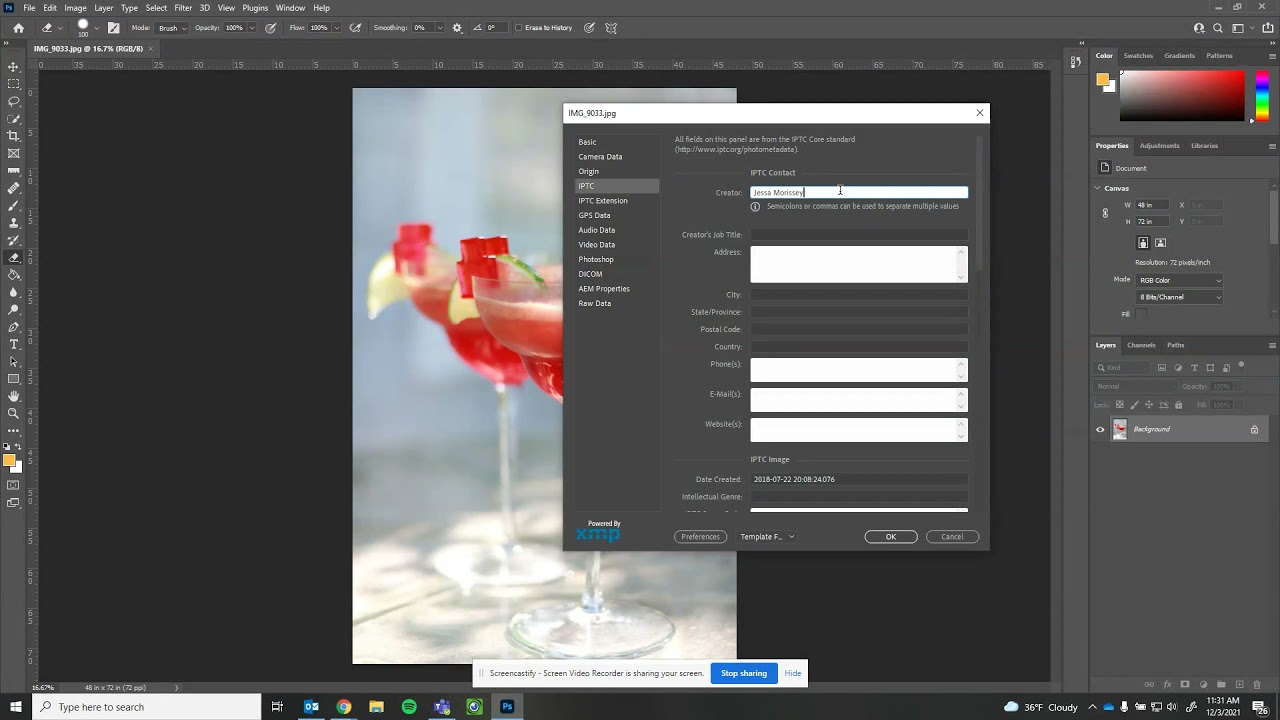Open the Plugins menu
This screenshot has width=1280, height=720.
[x=255, y=8]
